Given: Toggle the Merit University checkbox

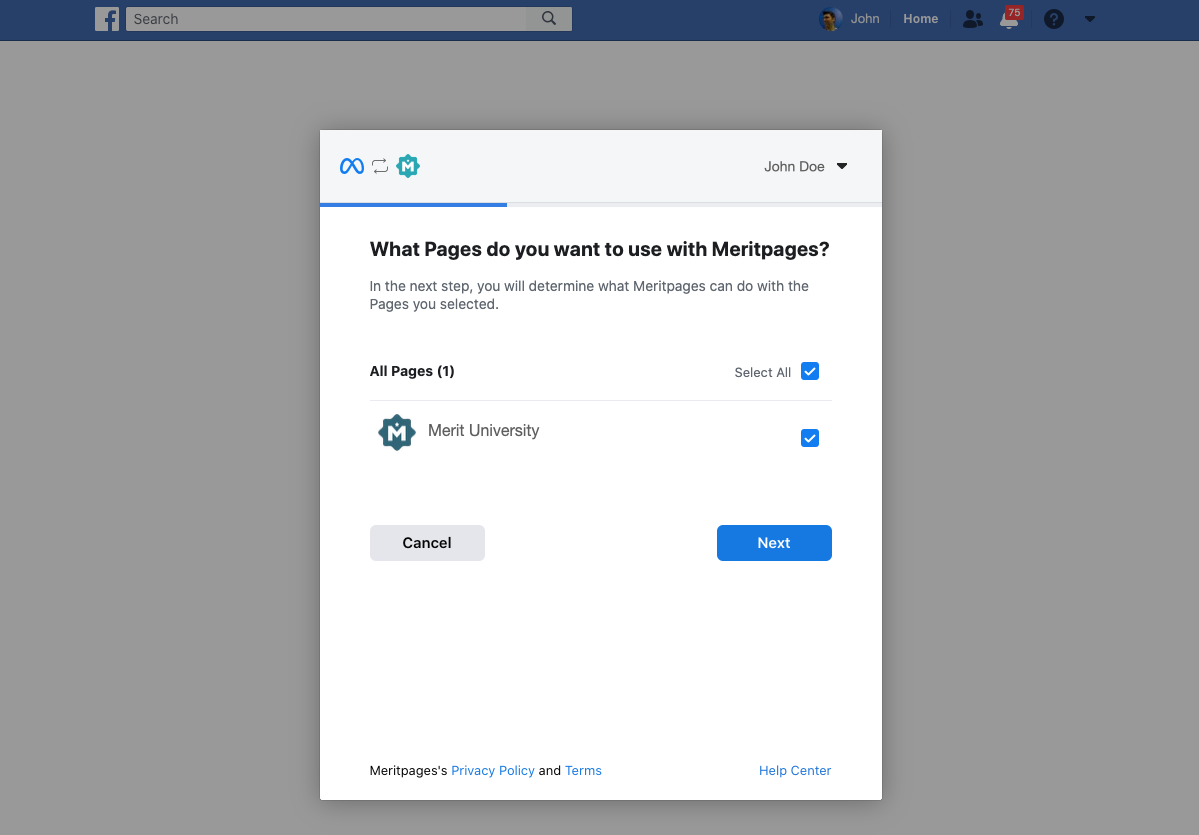Looking at the screenshot, I should coord(810,438).
